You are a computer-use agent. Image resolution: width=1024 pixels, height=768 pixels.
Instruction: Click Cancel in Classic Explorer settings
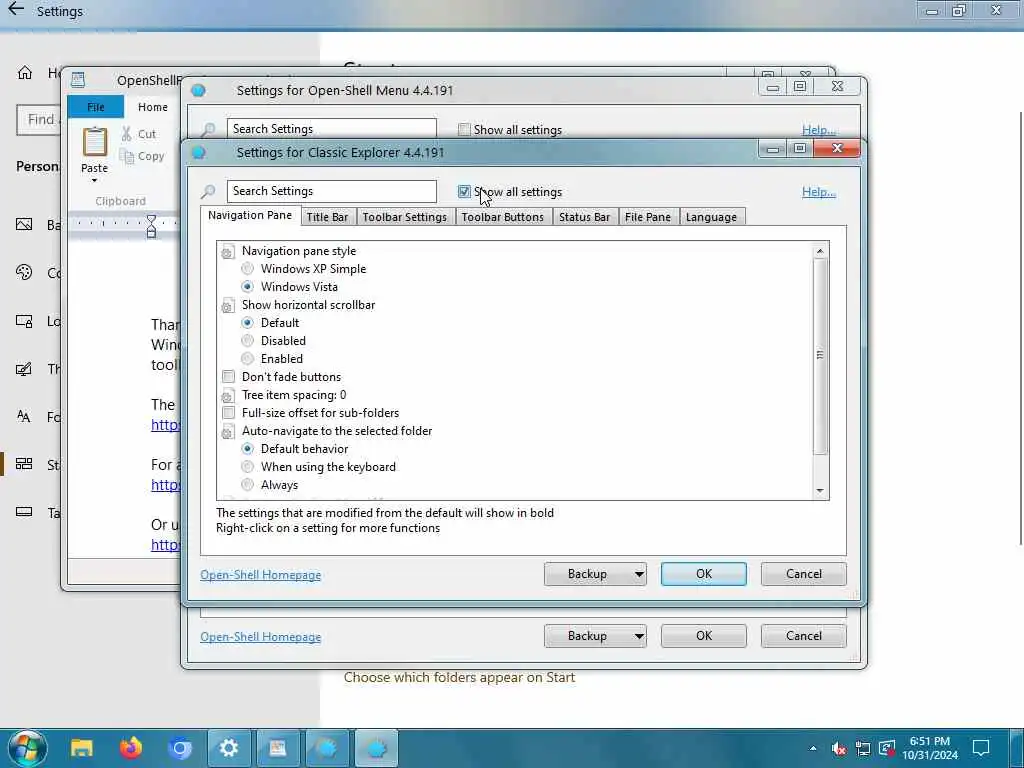pyautogui.click(x=803, y=574)
